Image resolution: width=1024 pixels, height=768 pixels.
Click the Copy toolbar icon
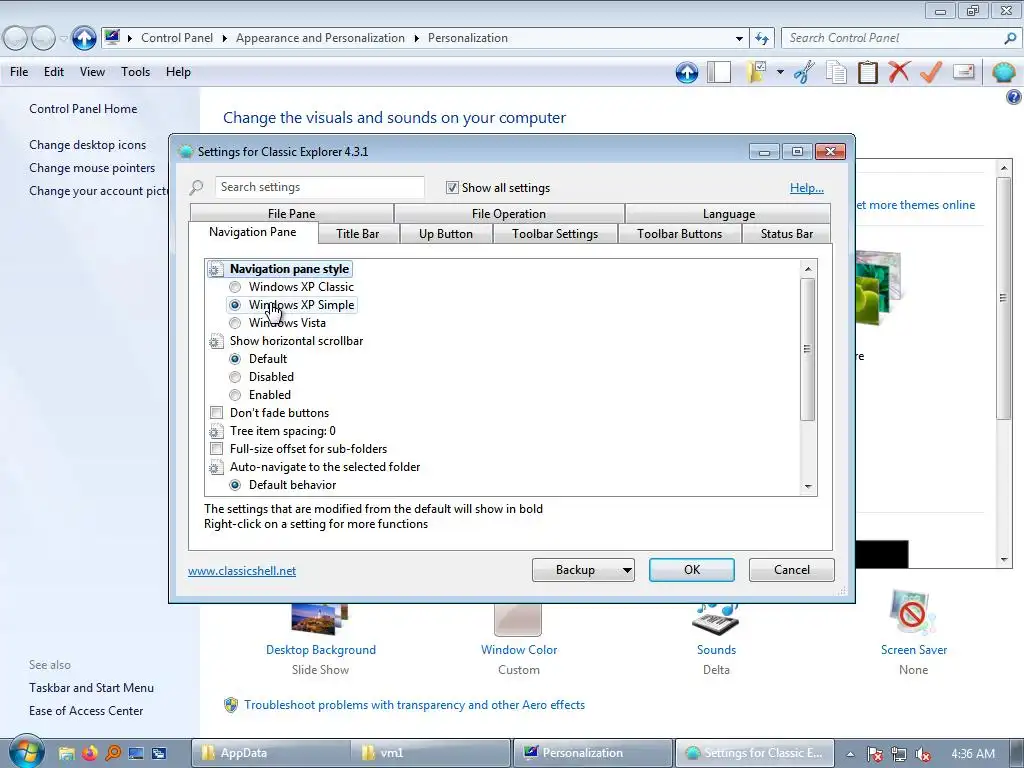coord(836,72)
